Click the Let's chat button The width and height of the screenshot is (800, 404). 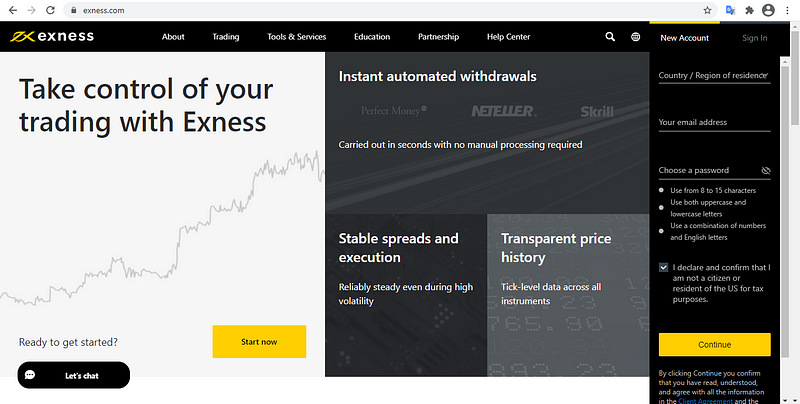pos(73,375)
